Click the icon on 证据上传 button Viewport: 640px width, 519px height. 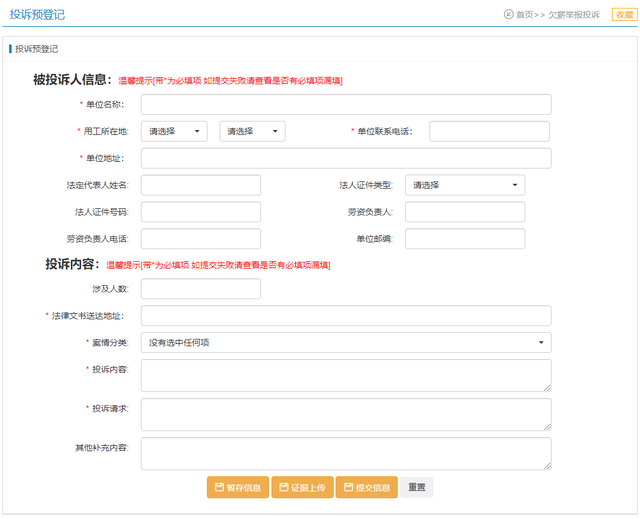pyautogui.click(x=284, y=487)
